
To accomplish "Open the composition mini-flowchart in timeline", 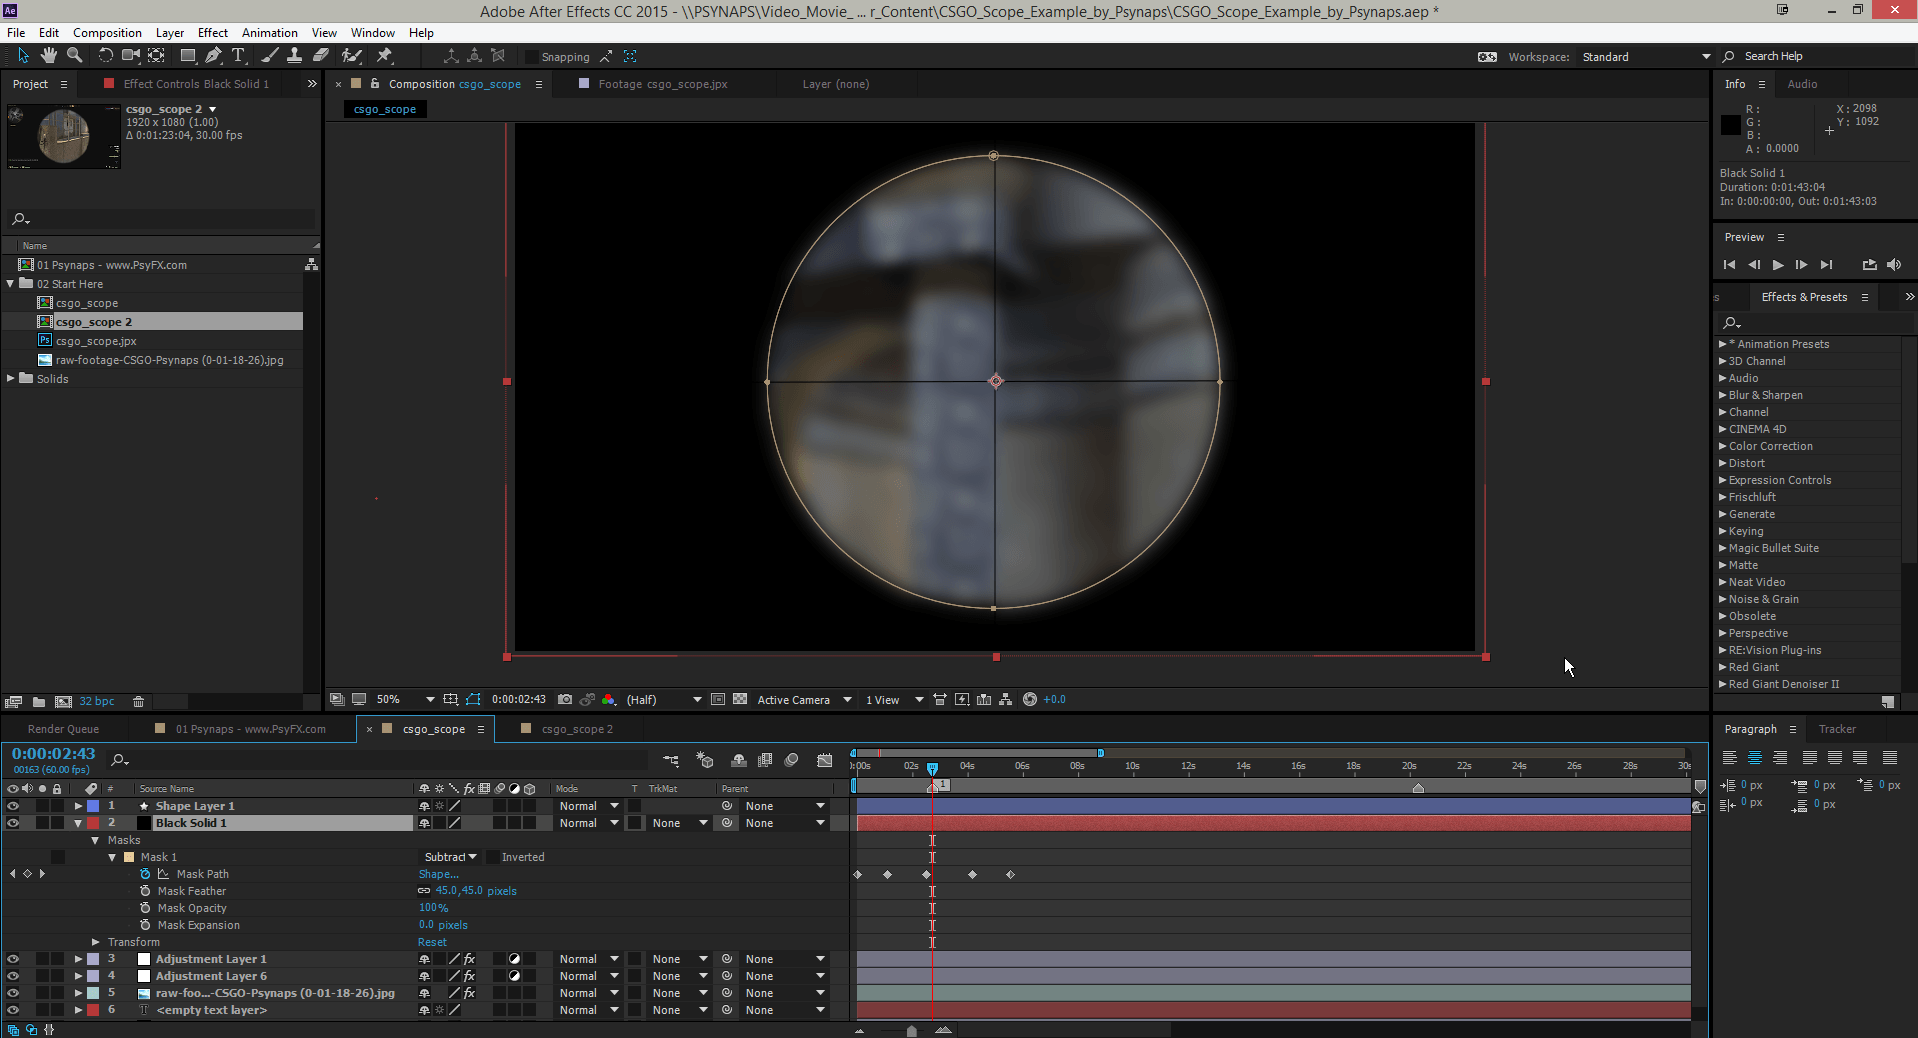I will (671, 761).
